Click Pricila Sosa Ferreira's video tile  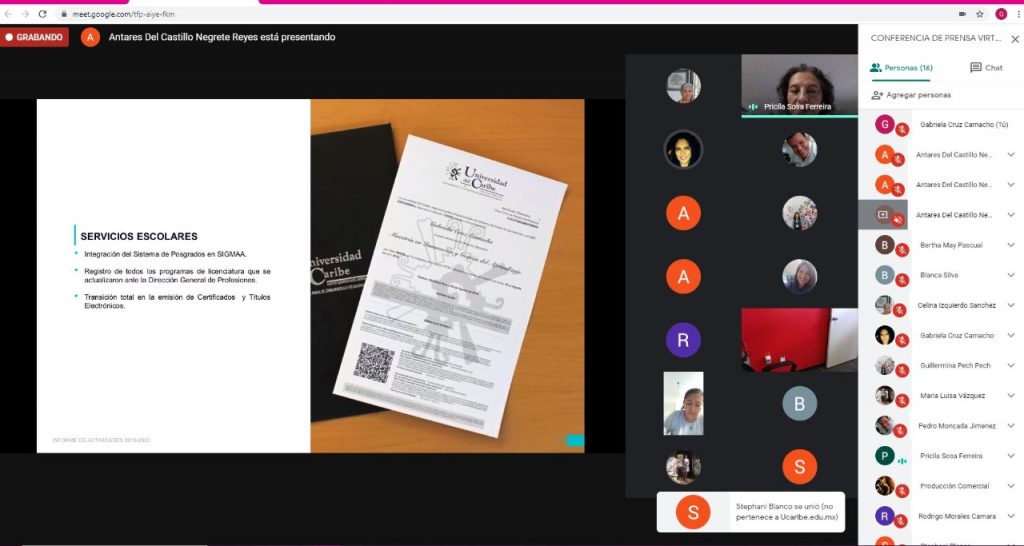[x=799, y=85]
